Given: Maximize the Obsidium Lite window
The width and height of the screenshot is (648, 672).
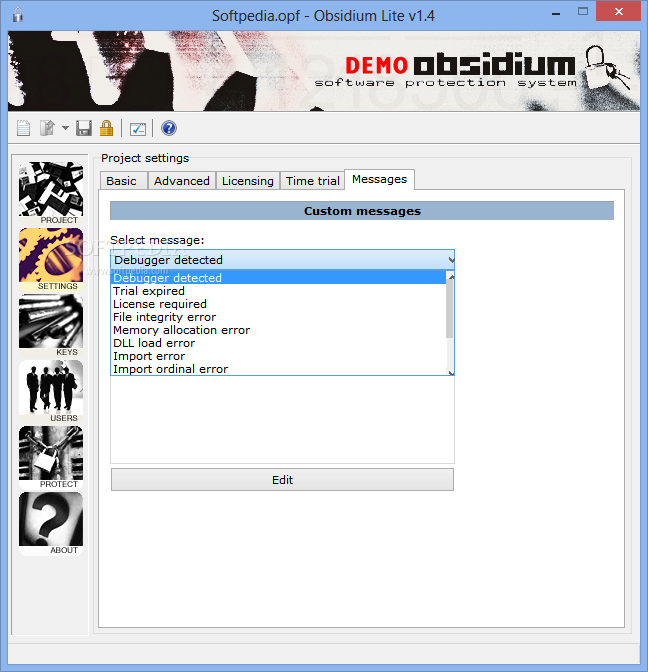Looking at the screenshot, I should coord(583,12).
